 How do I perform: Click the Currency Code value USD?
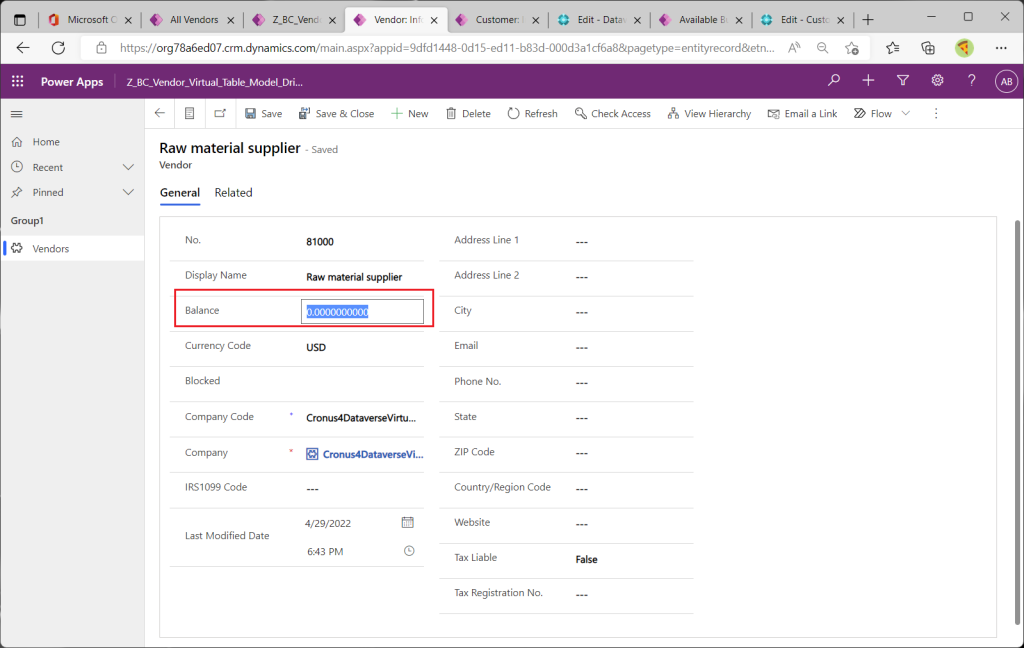click(316, 348)
